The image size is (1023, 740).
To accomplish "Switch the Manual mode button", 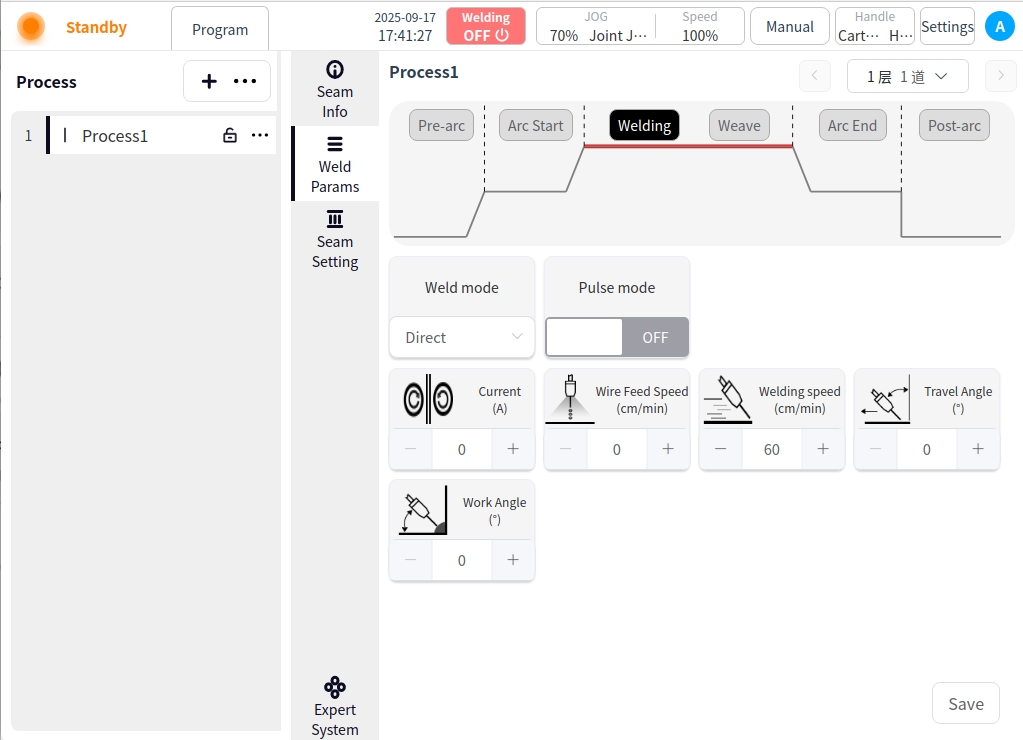I will [x=789, y=27].
